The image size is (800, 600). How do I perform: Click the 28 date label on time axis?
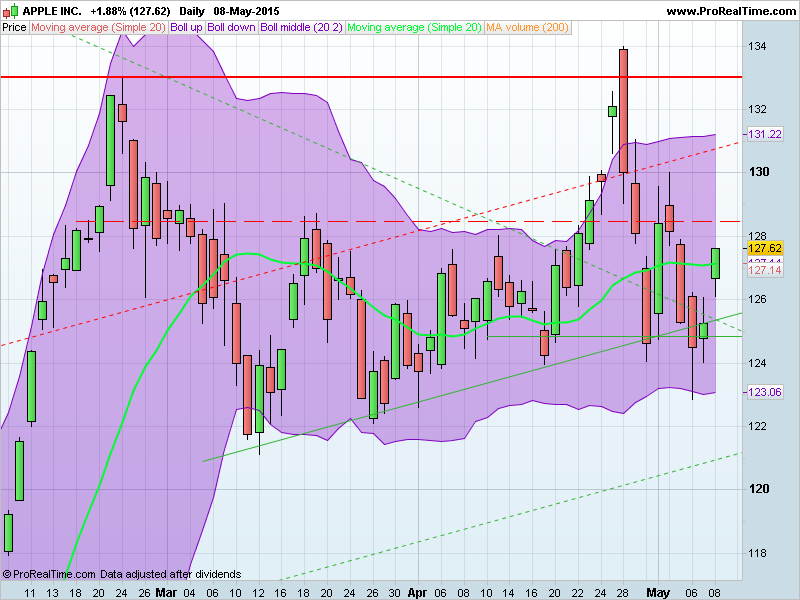click(x=622, y=593)
